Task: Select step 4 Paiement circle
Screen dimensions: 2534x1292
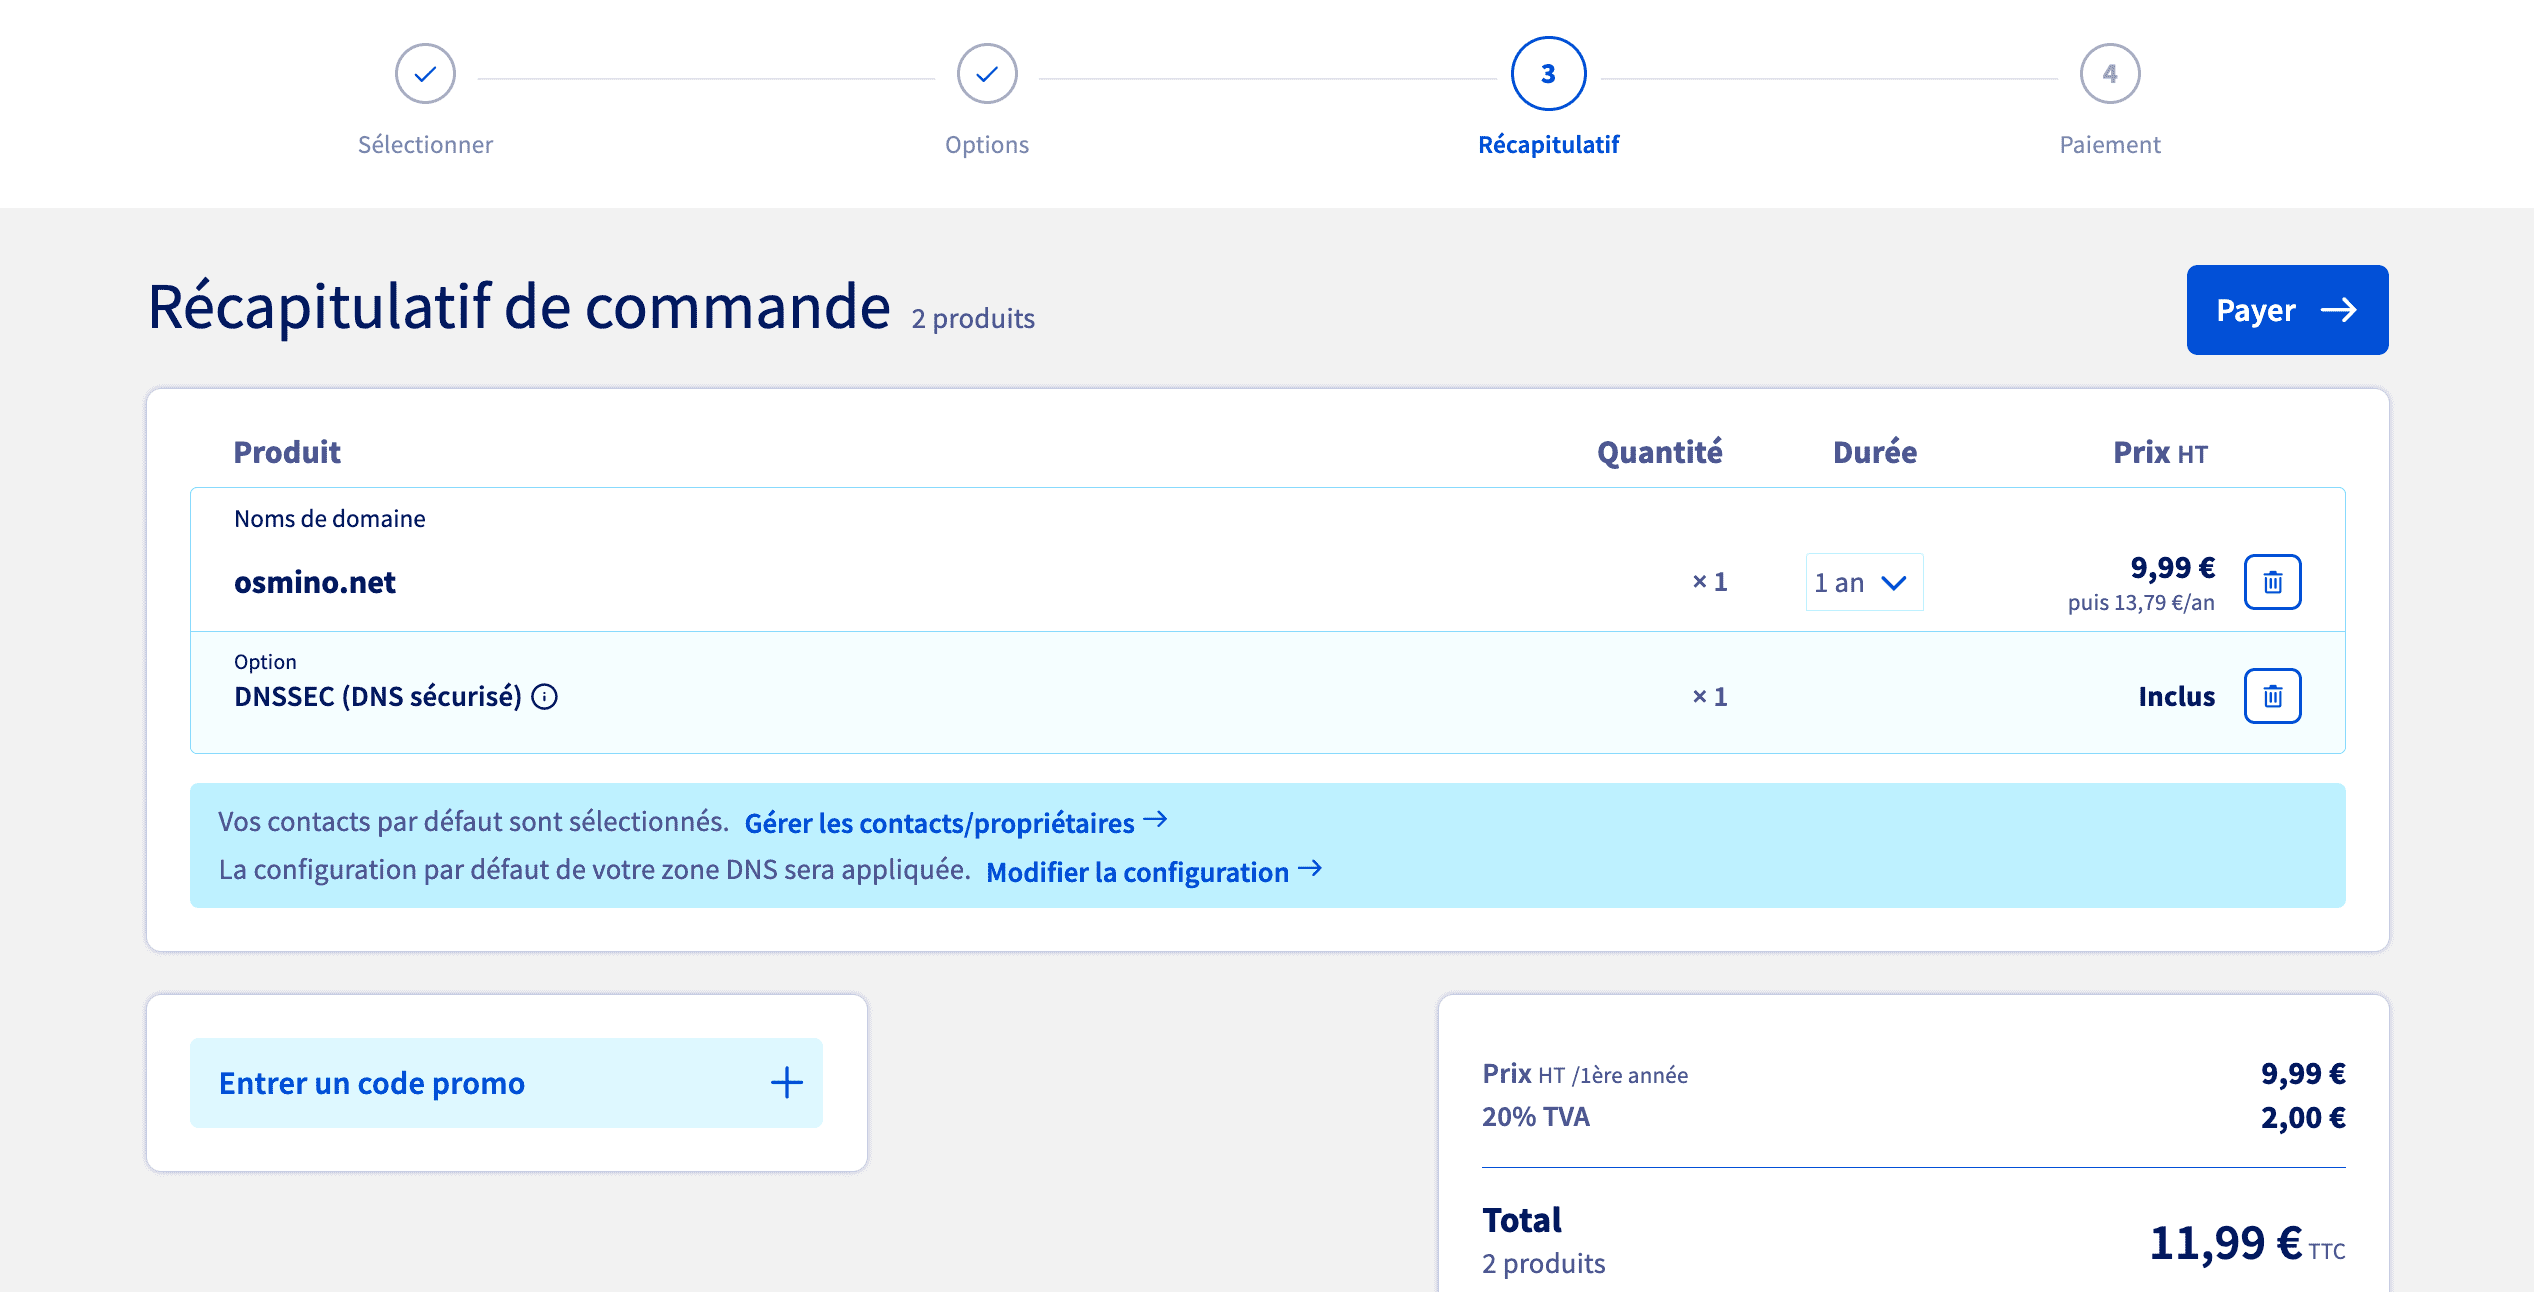Action: 2110,74
